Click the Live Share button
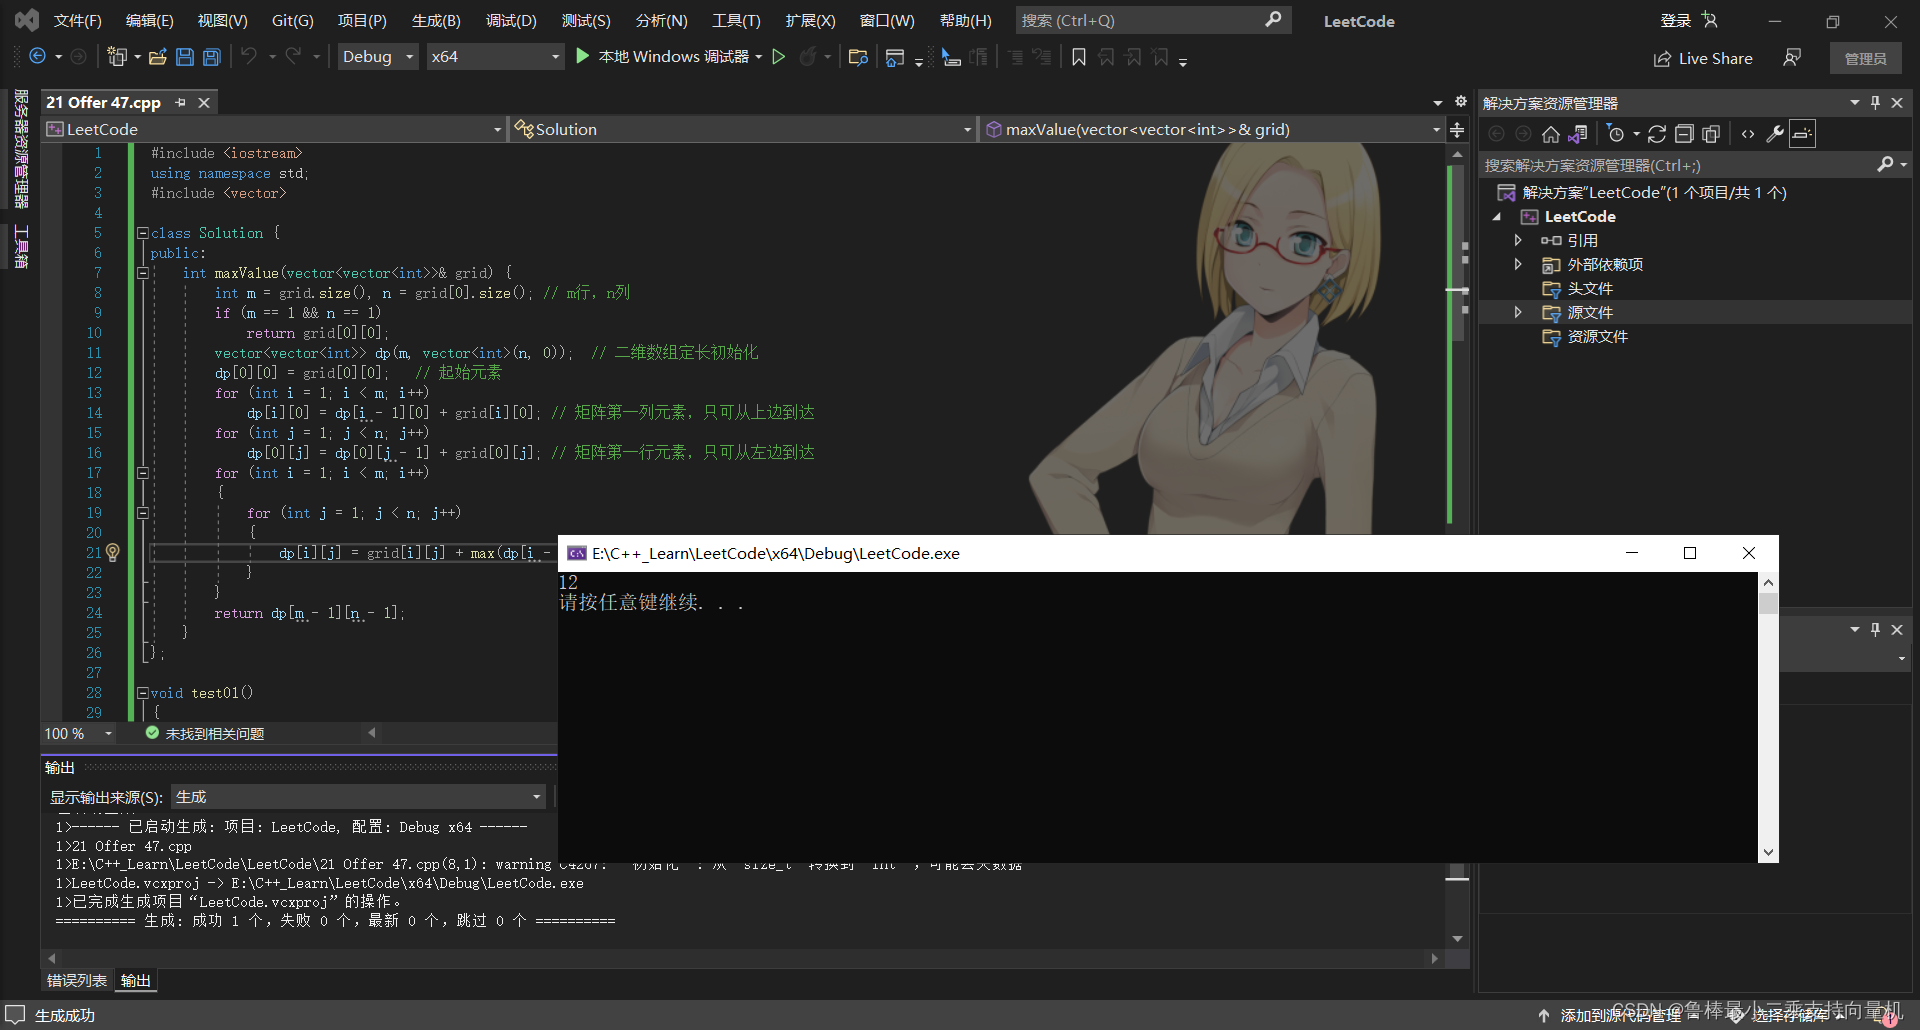1920x1030 pixels. [x=1703, y=58]
